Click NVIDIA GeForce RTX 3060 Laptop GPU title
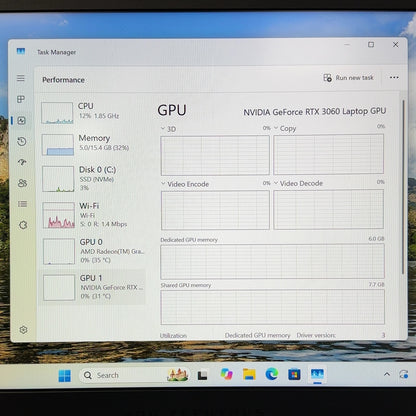Viewport: 416px width, 416px height. [x=315, y=112]
